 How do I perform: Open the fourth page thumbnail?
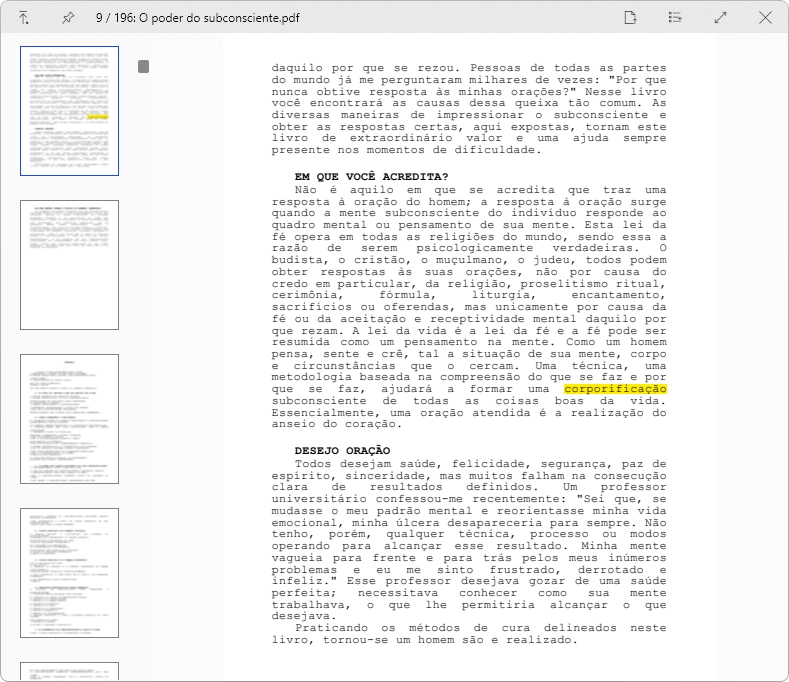pyautogui.click(x=69, y=573)
